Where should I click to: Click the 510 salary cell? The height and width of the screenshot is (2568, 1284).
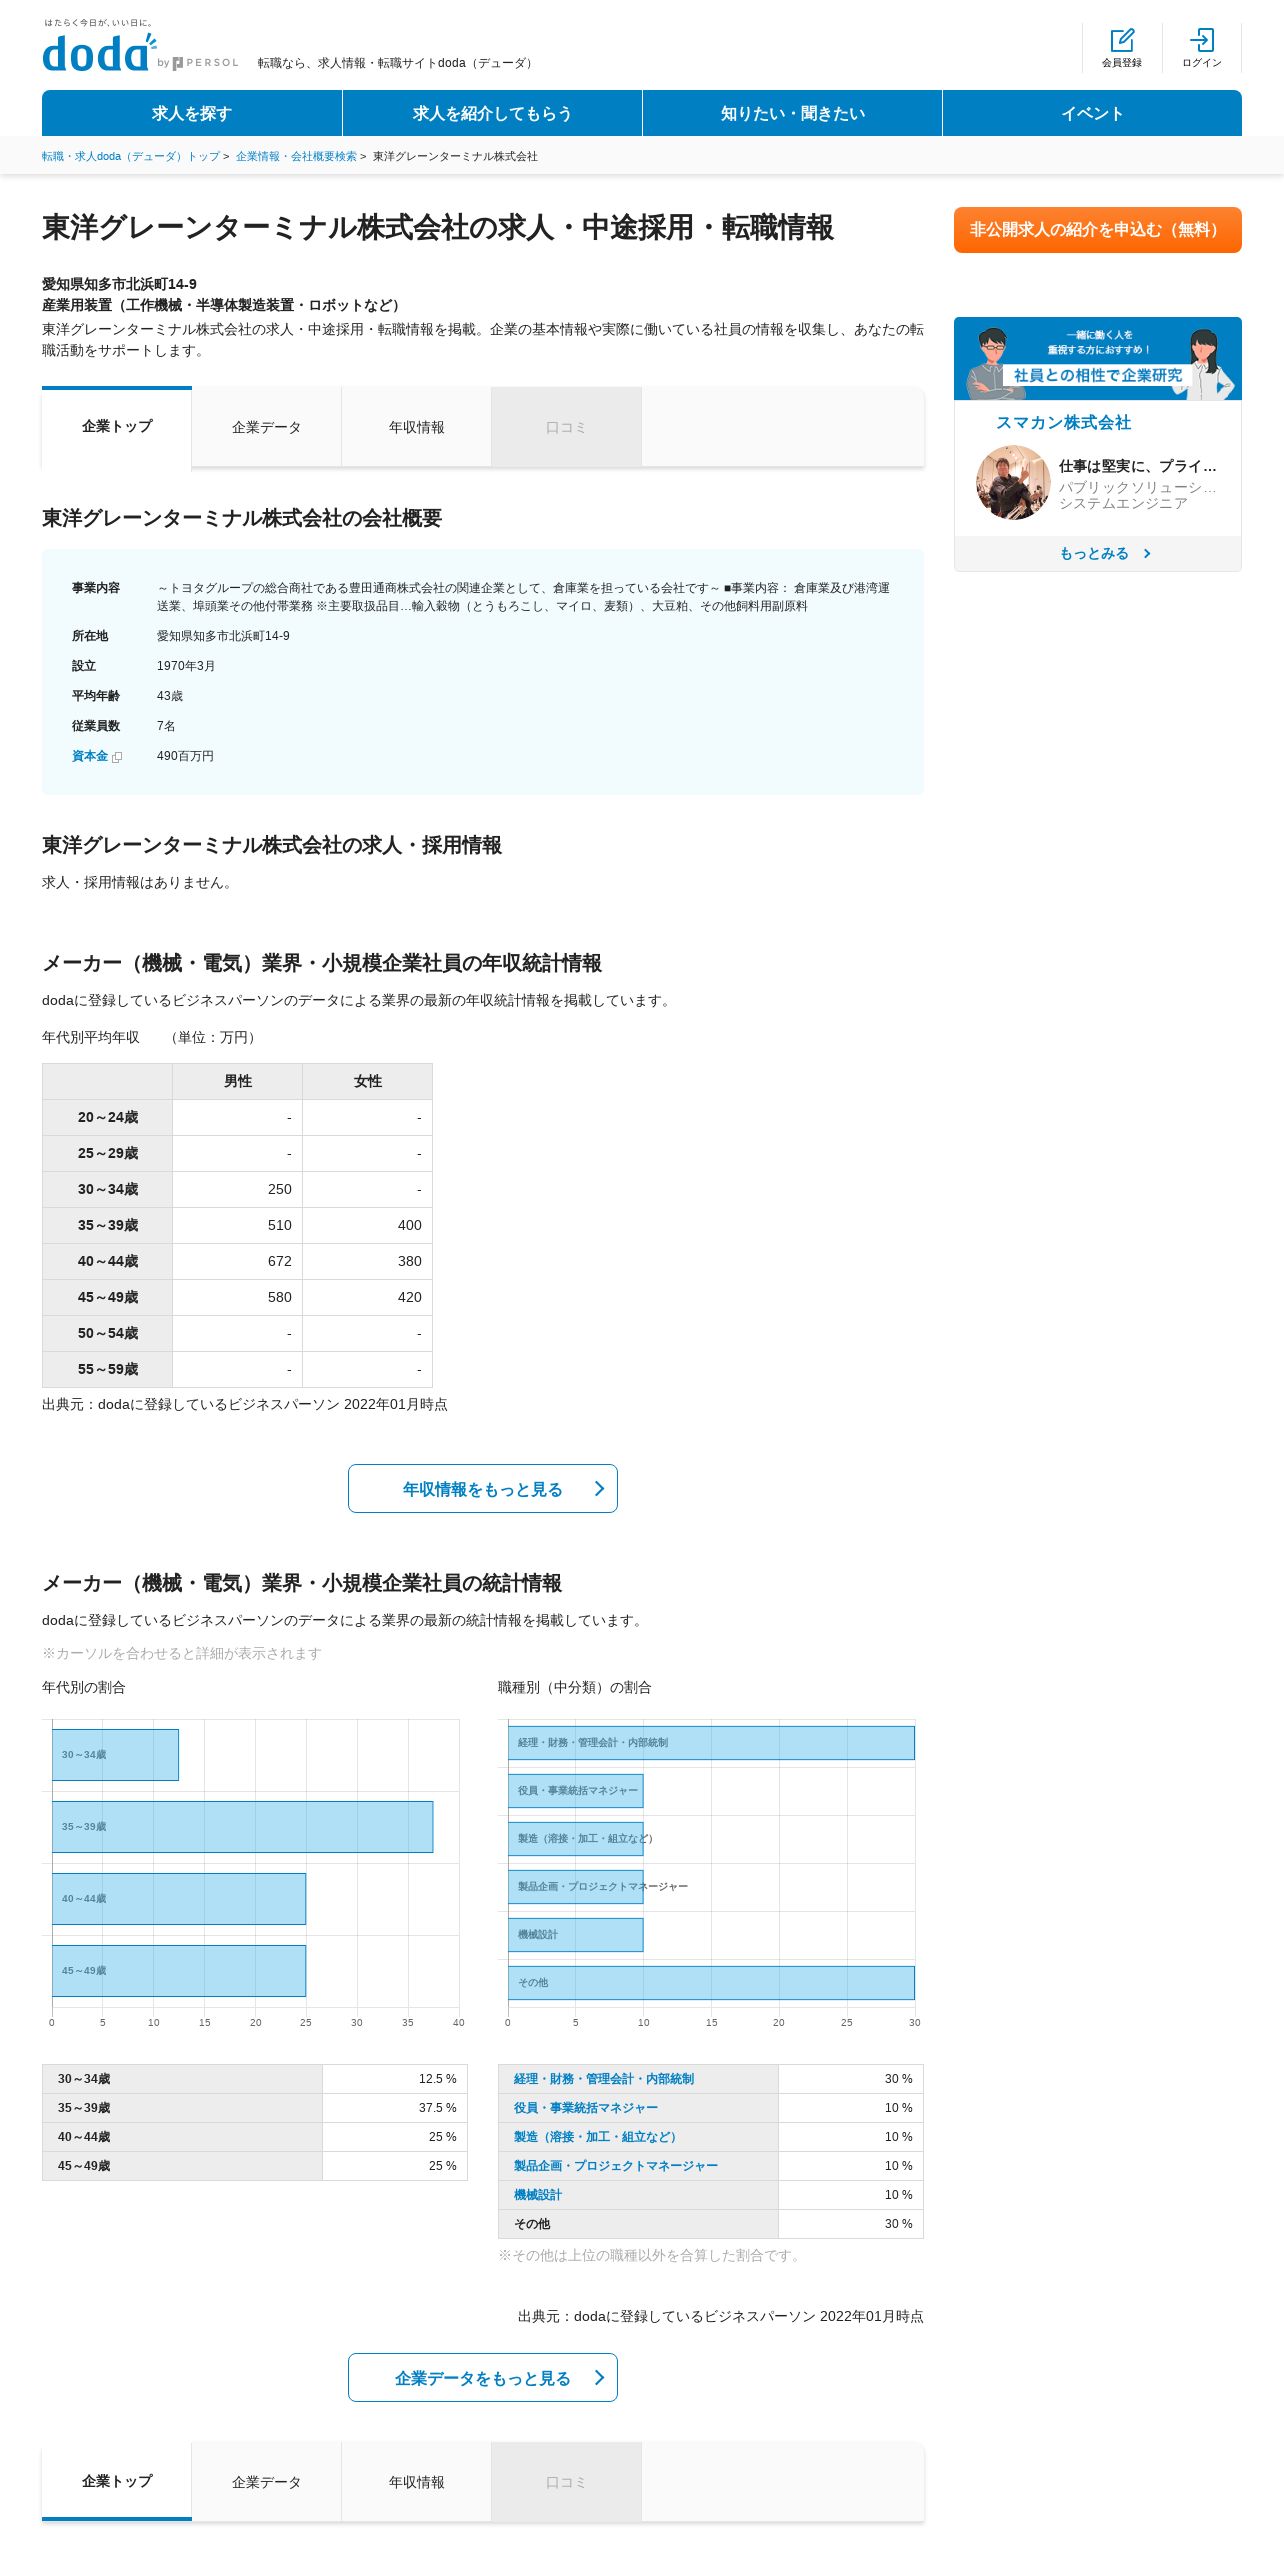pyautogui.click(x=238, y=1225)
